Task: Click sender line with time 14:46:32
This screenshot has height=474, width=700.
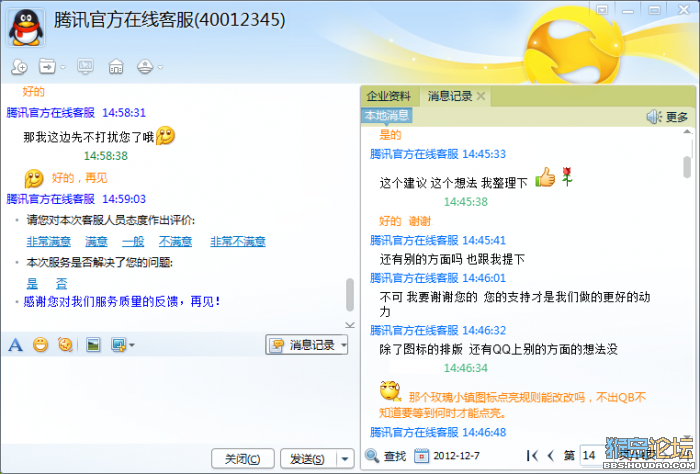Action: coord(438,330)
